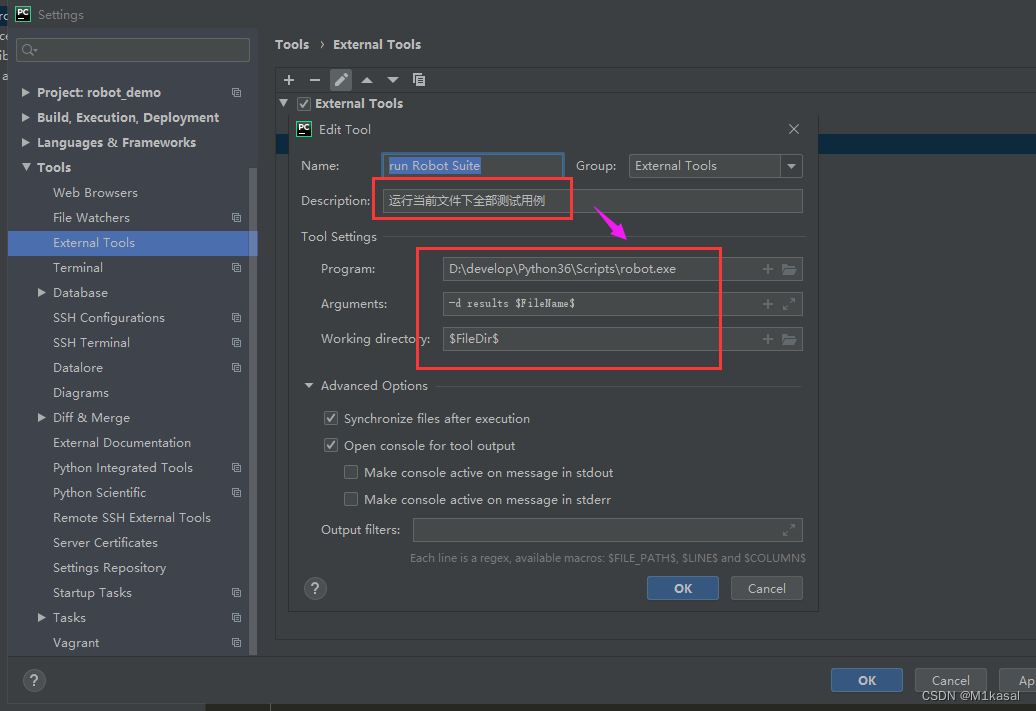
Task: Click project-level icon beside Vagrant
Action: click(x=237, y=642)
